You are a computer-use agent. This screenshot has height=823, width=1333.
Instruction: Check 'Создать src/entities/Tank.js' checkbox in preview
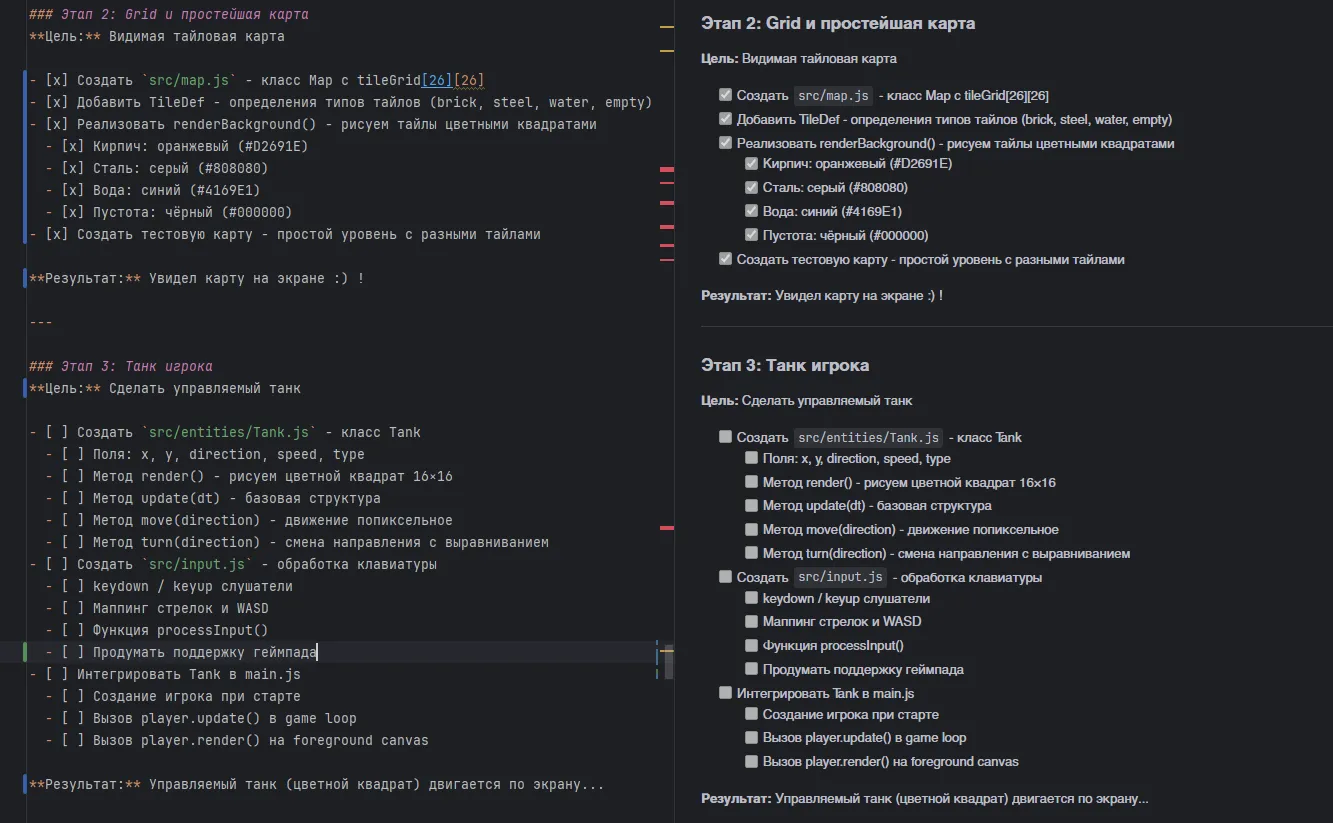point(725,437)
